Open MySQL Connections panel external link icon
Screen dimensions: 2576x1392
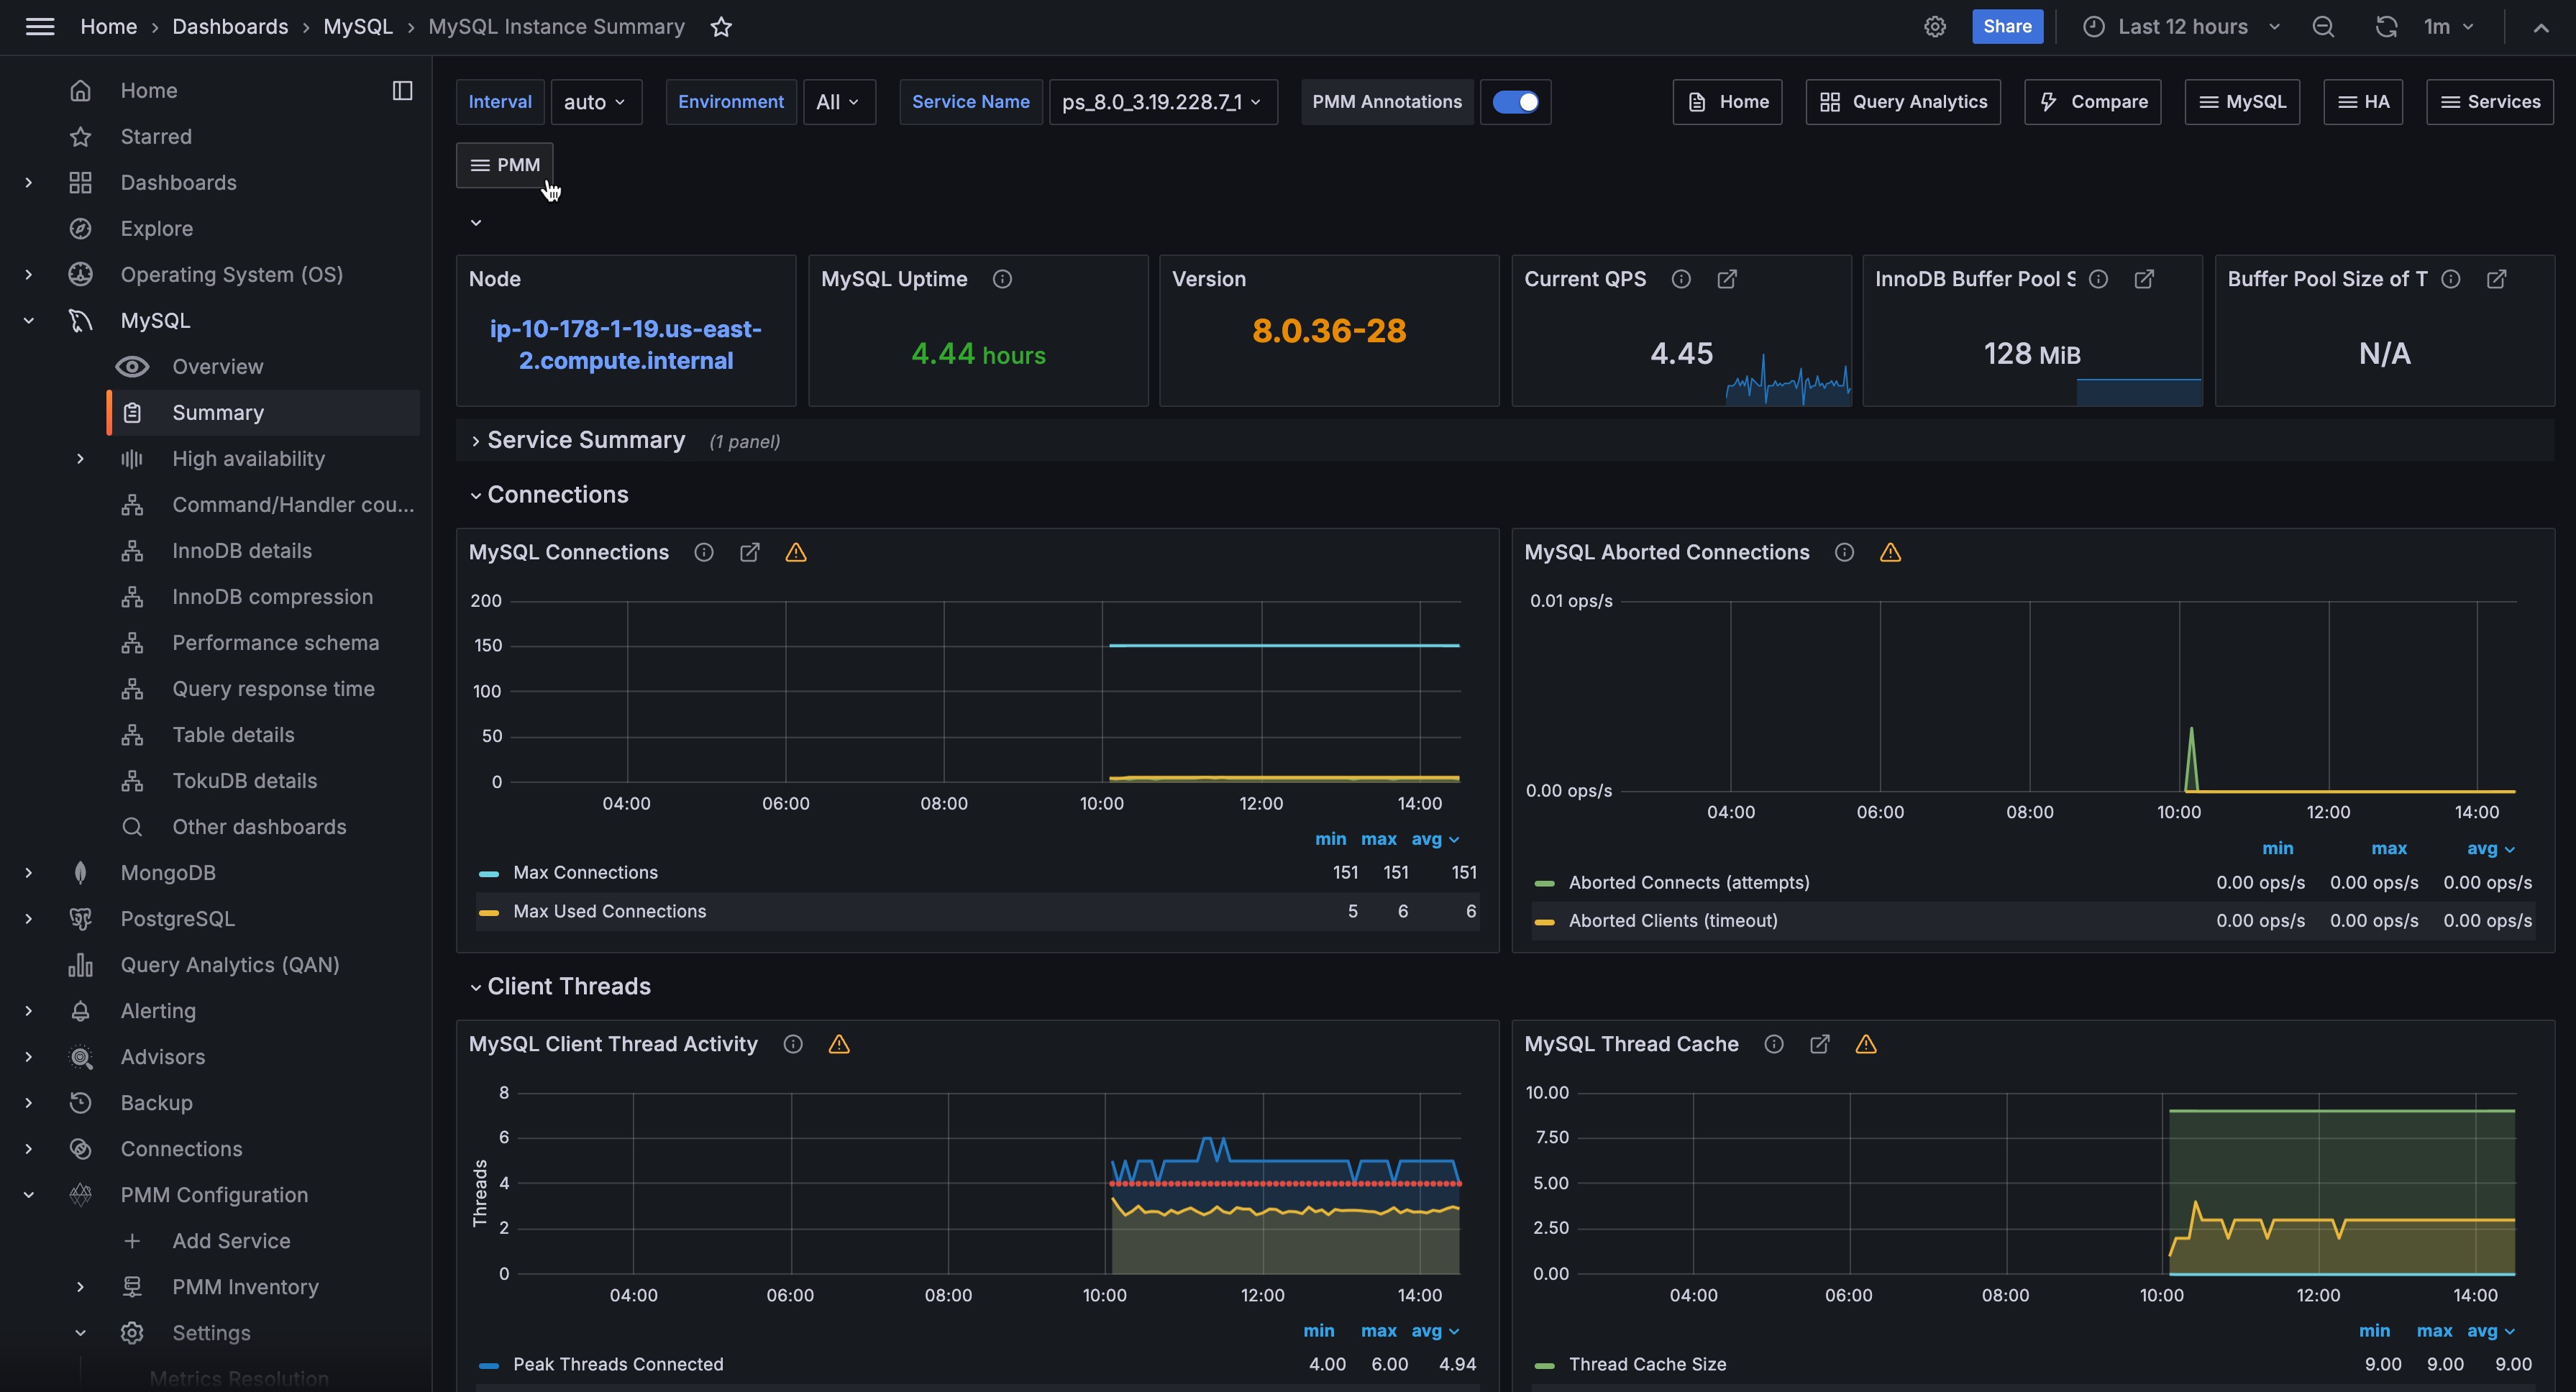[x=749, y=552]
